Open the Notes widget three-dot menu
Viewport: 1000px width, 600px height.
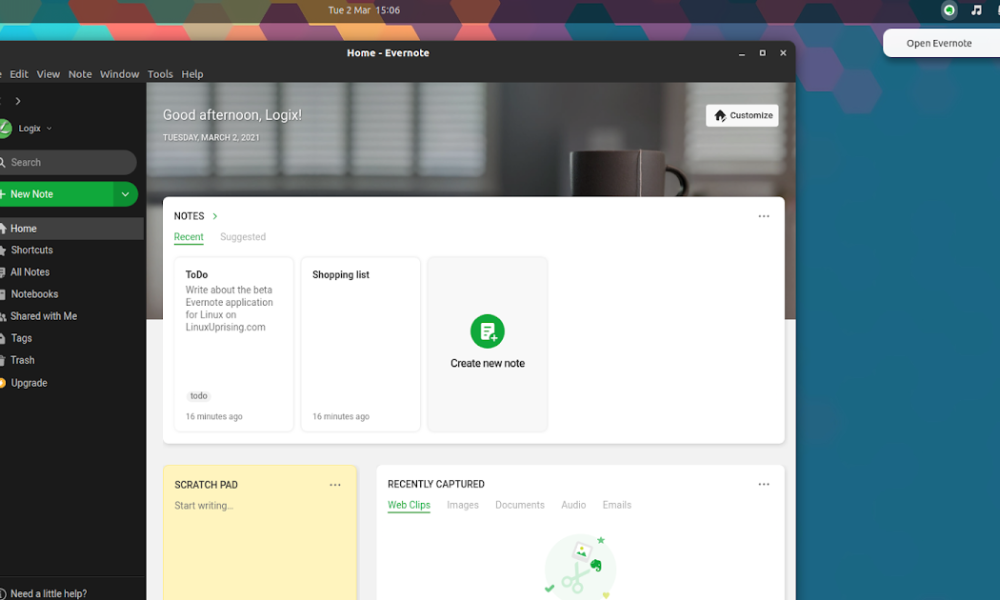coord(763,216)
